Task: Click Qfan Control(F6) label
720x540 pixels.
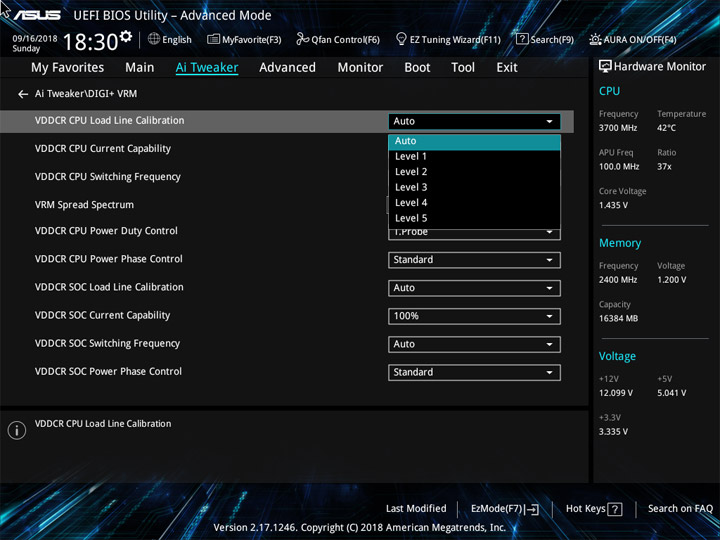Action: [345, 40]
